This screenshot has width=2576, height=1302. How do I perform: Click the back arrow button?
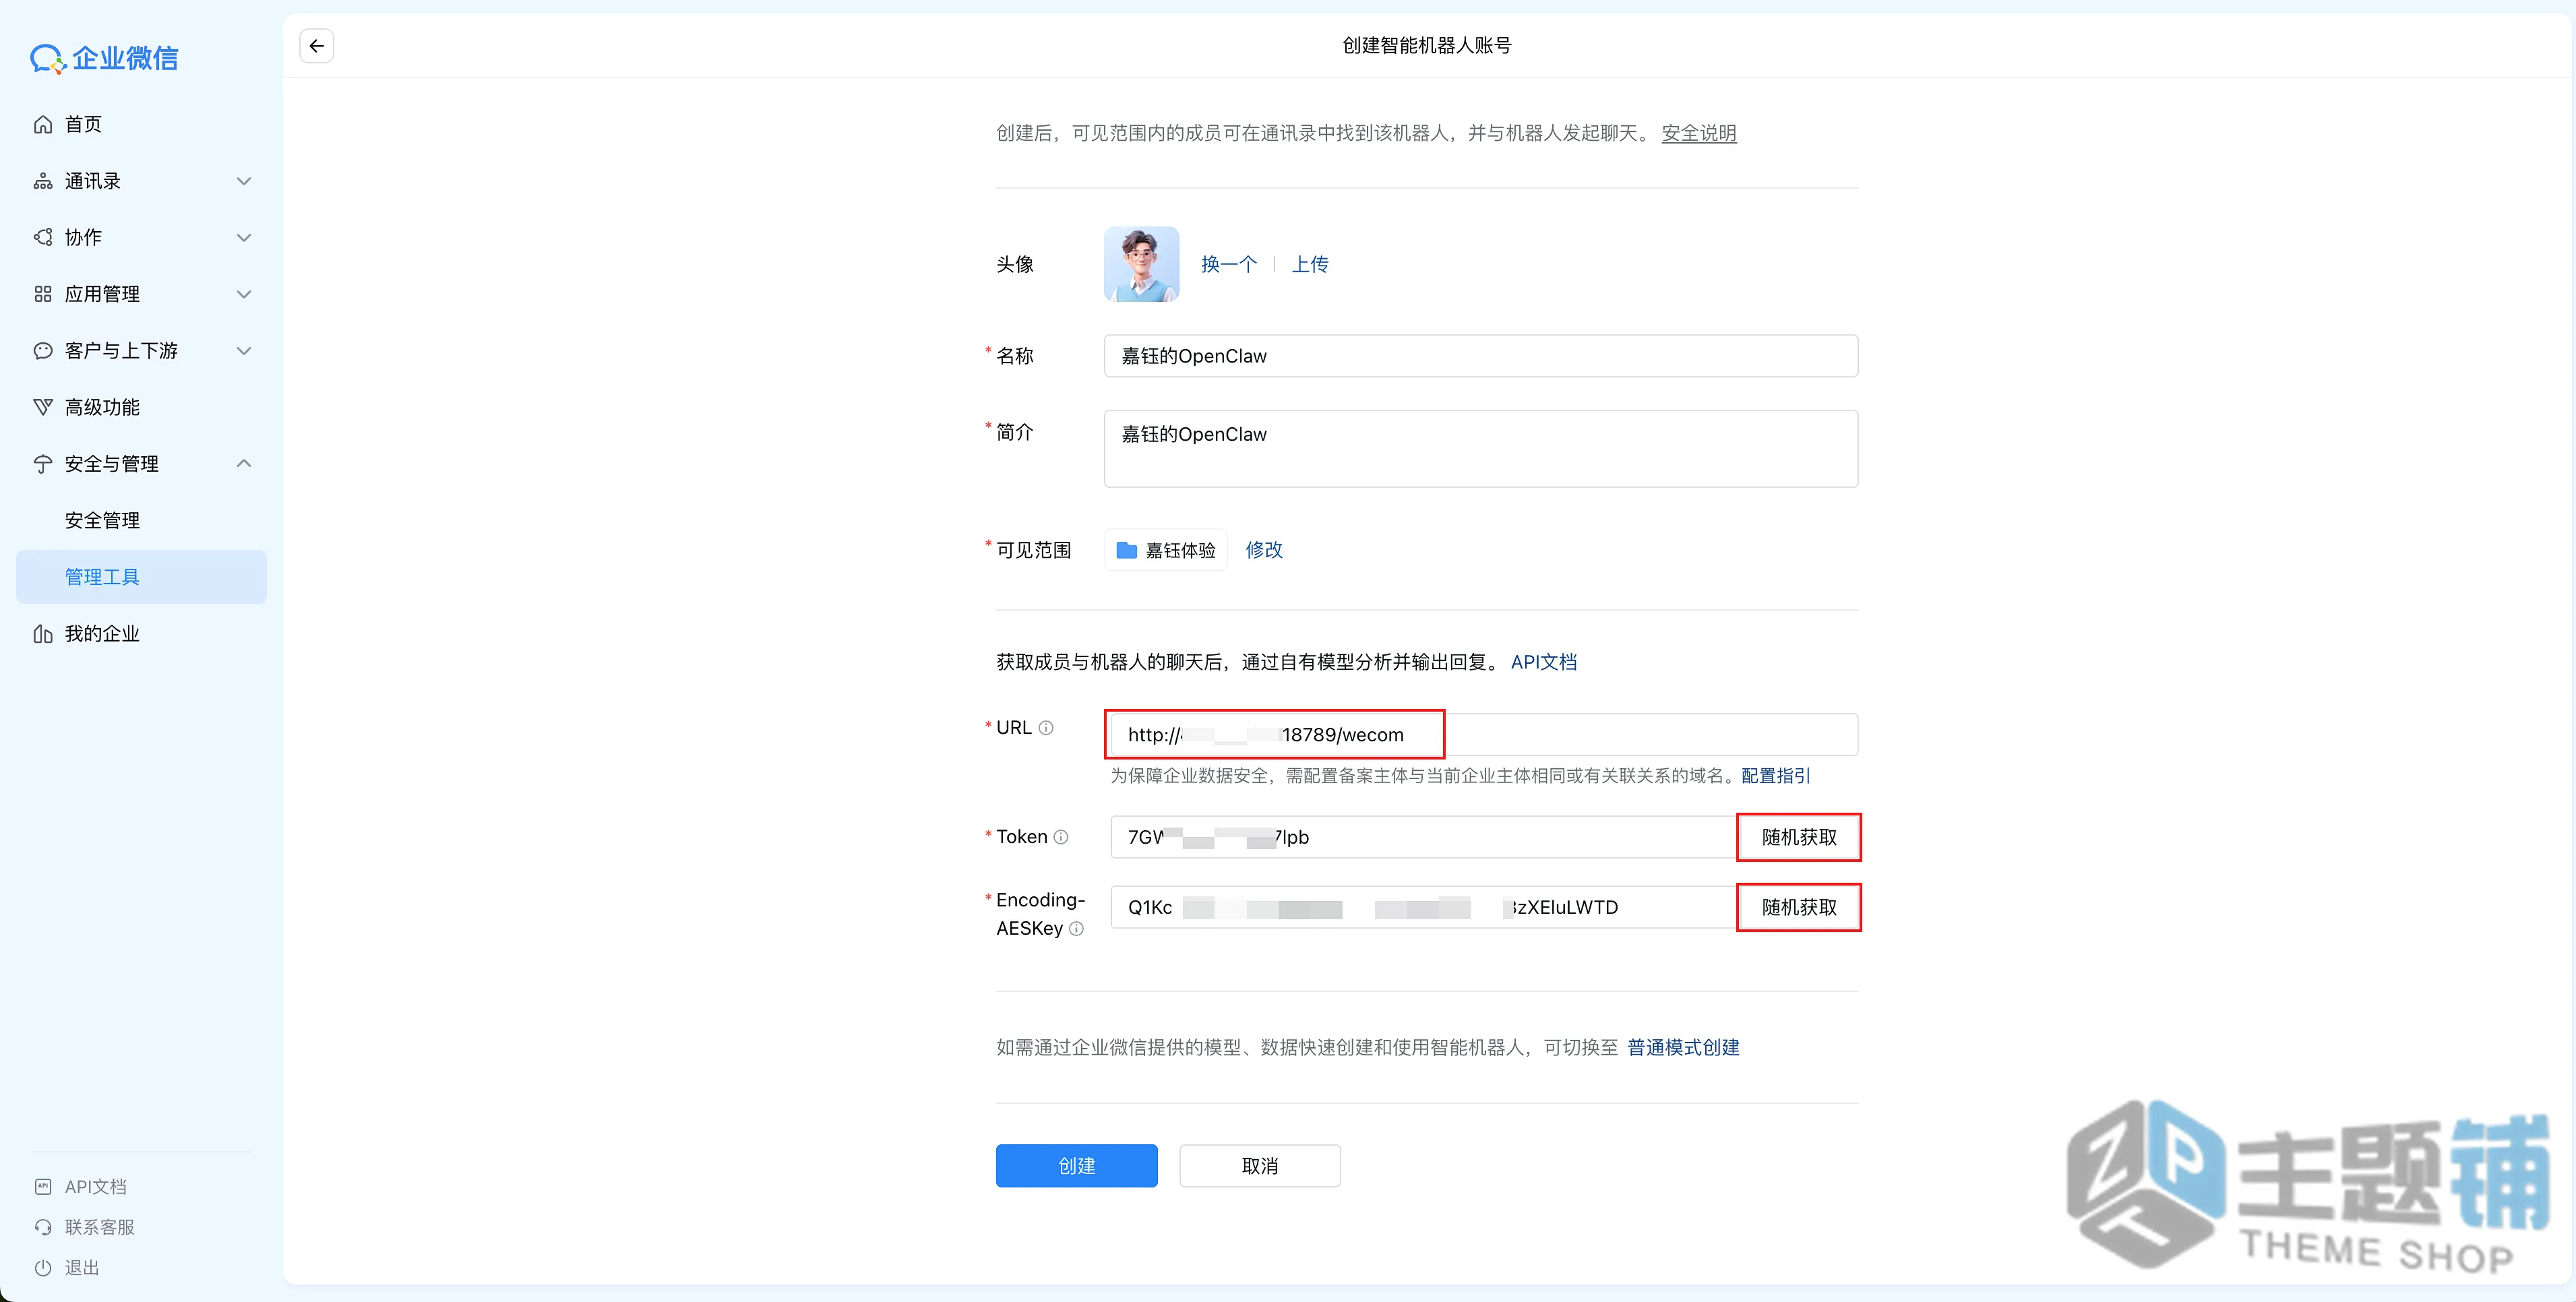(316, 46)
